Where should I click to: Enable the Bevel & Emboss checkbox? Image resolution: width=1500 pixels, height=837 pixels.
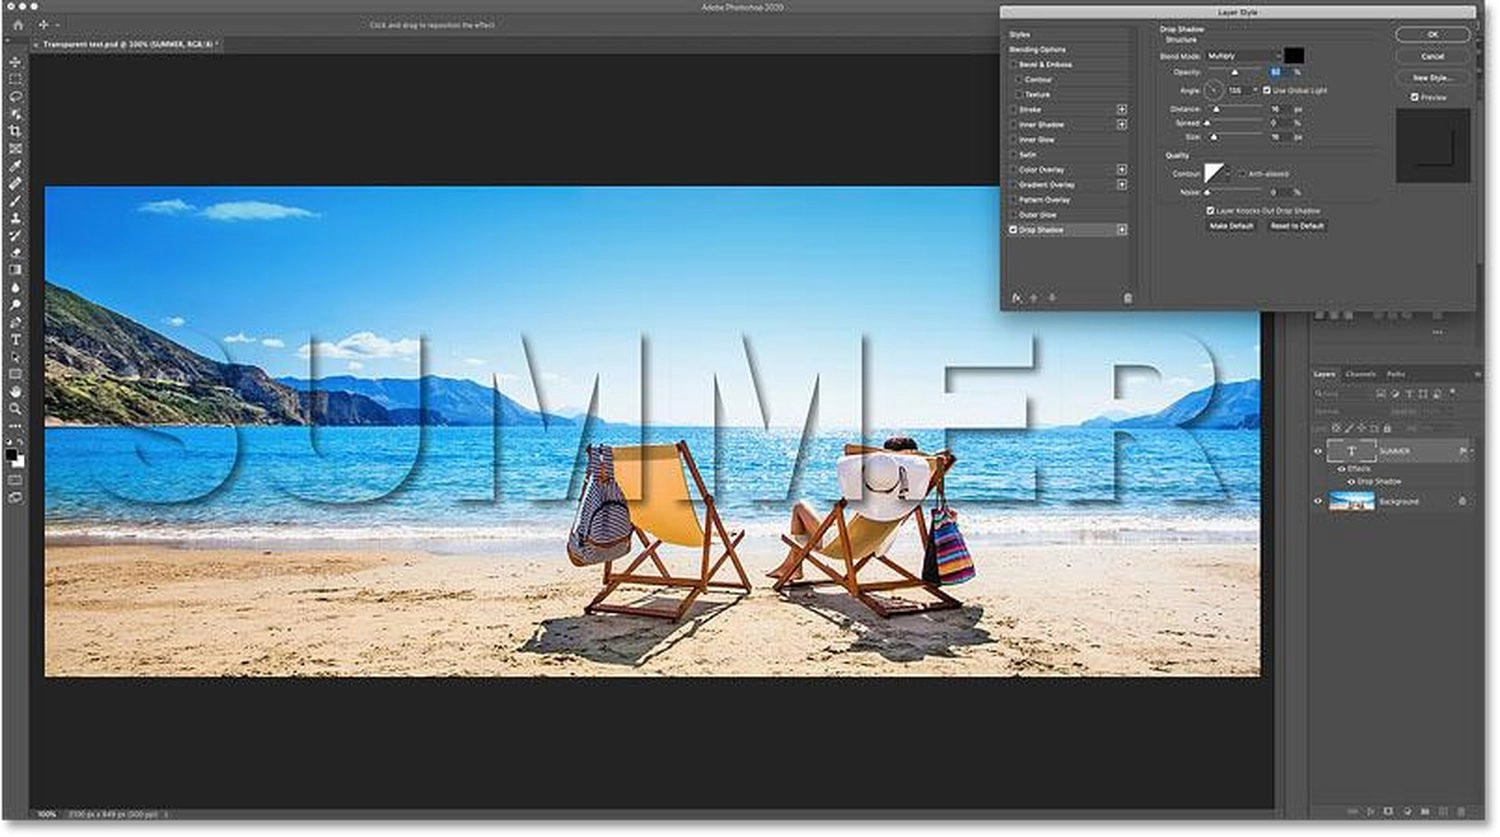coord(1013,64)
